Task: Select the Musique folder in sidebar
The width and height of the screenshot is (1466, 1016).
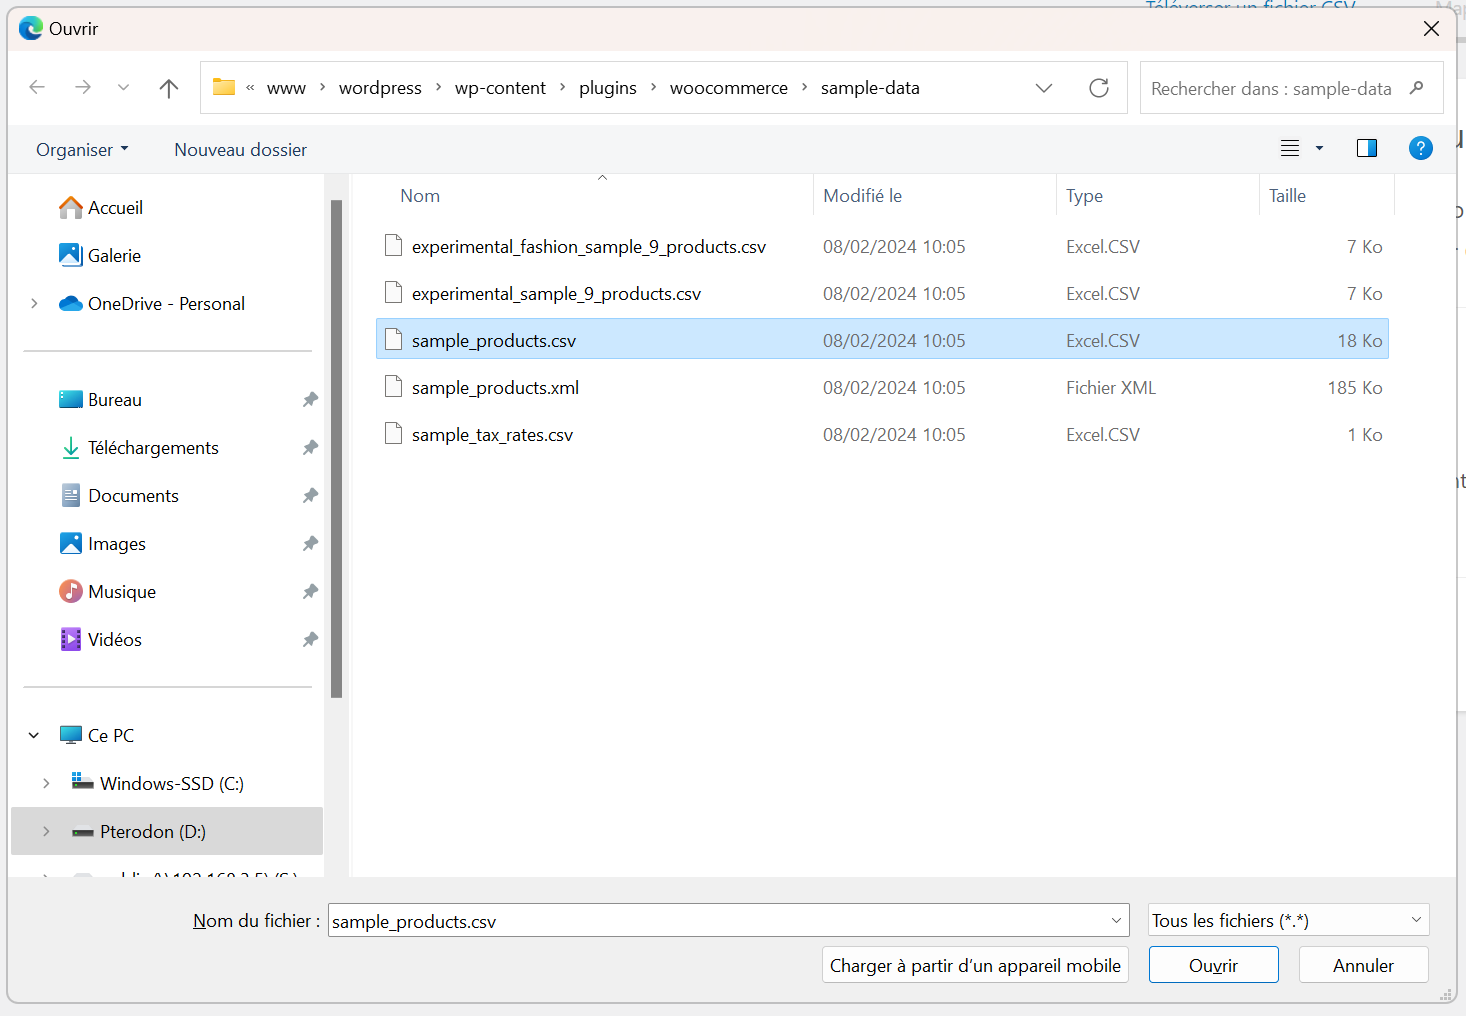Action: point(122,592)
